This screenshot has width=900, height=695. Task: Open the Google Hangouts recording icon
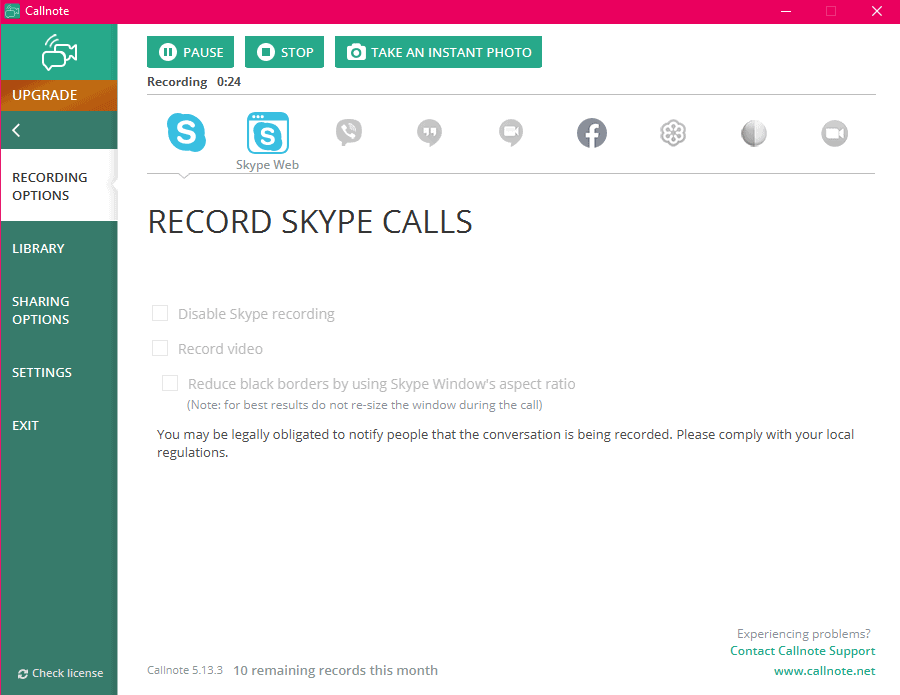coord(430,131)
